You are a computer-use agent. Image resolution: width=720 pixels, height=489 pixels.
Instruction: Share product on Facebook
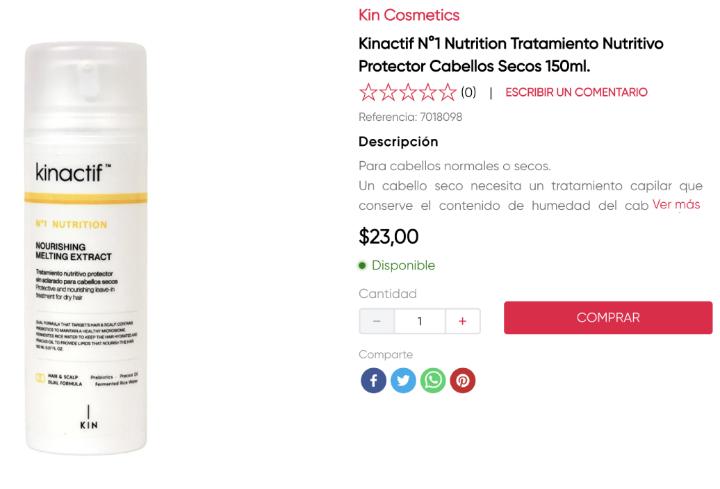point(373,380)
